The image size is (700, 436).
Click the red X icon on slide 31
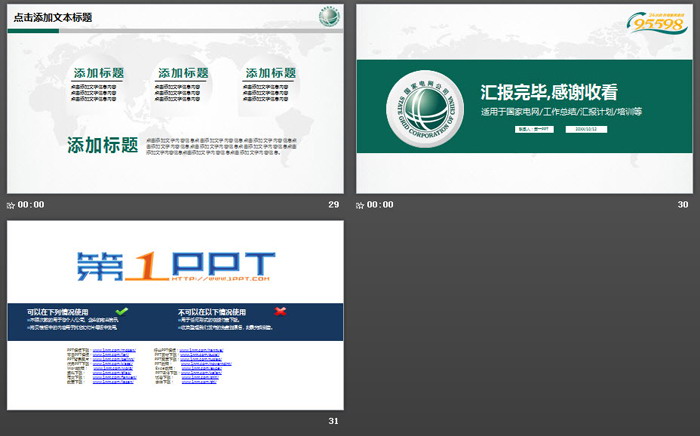pos(280,311)
